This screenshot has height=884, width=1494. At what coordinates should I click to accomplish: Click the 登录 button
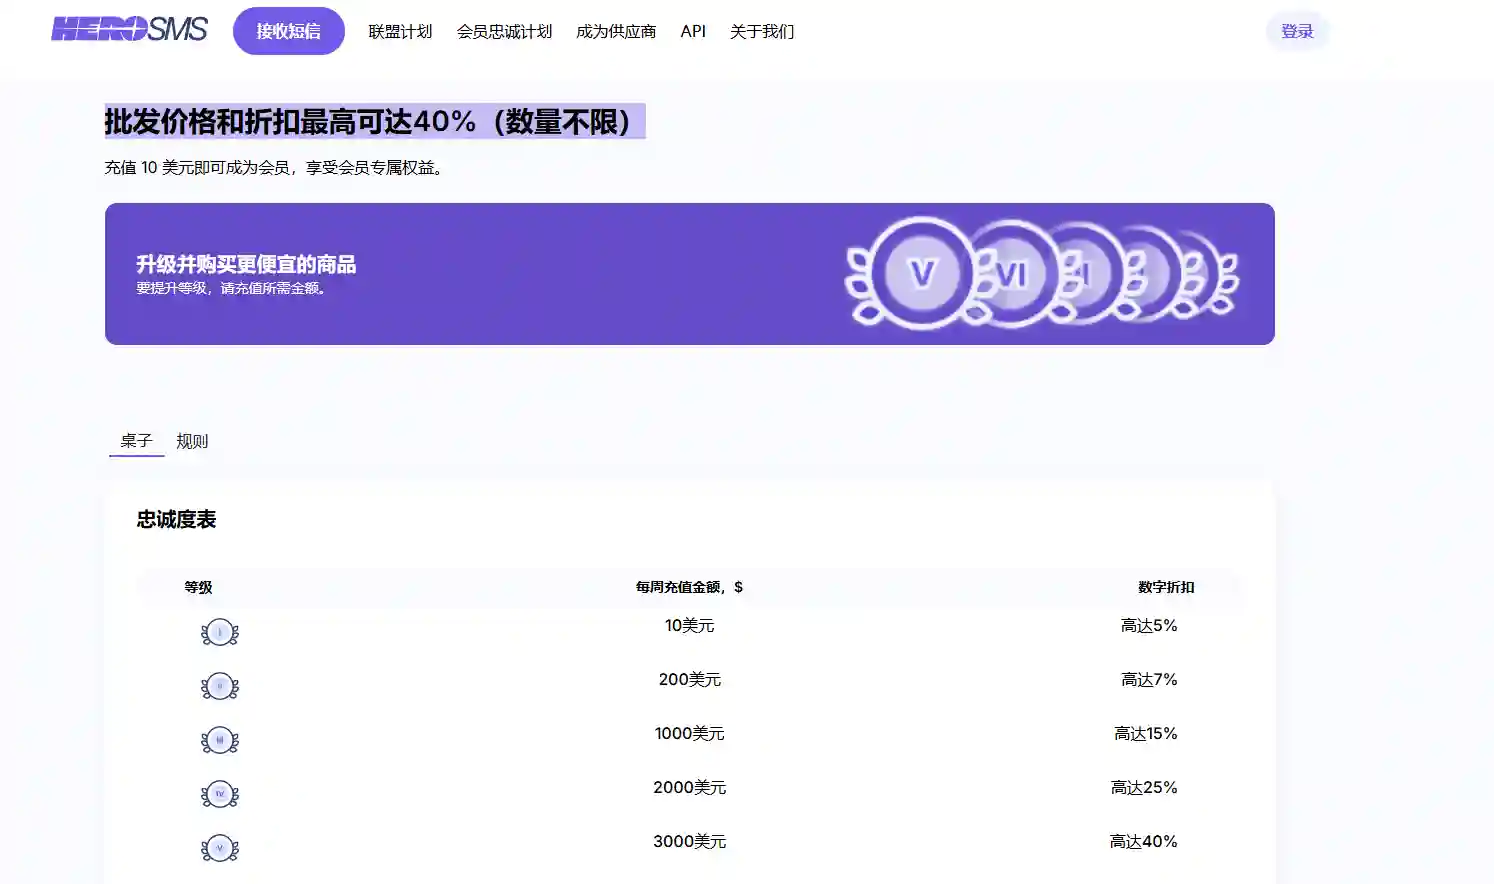click(x=1297, y=31)
